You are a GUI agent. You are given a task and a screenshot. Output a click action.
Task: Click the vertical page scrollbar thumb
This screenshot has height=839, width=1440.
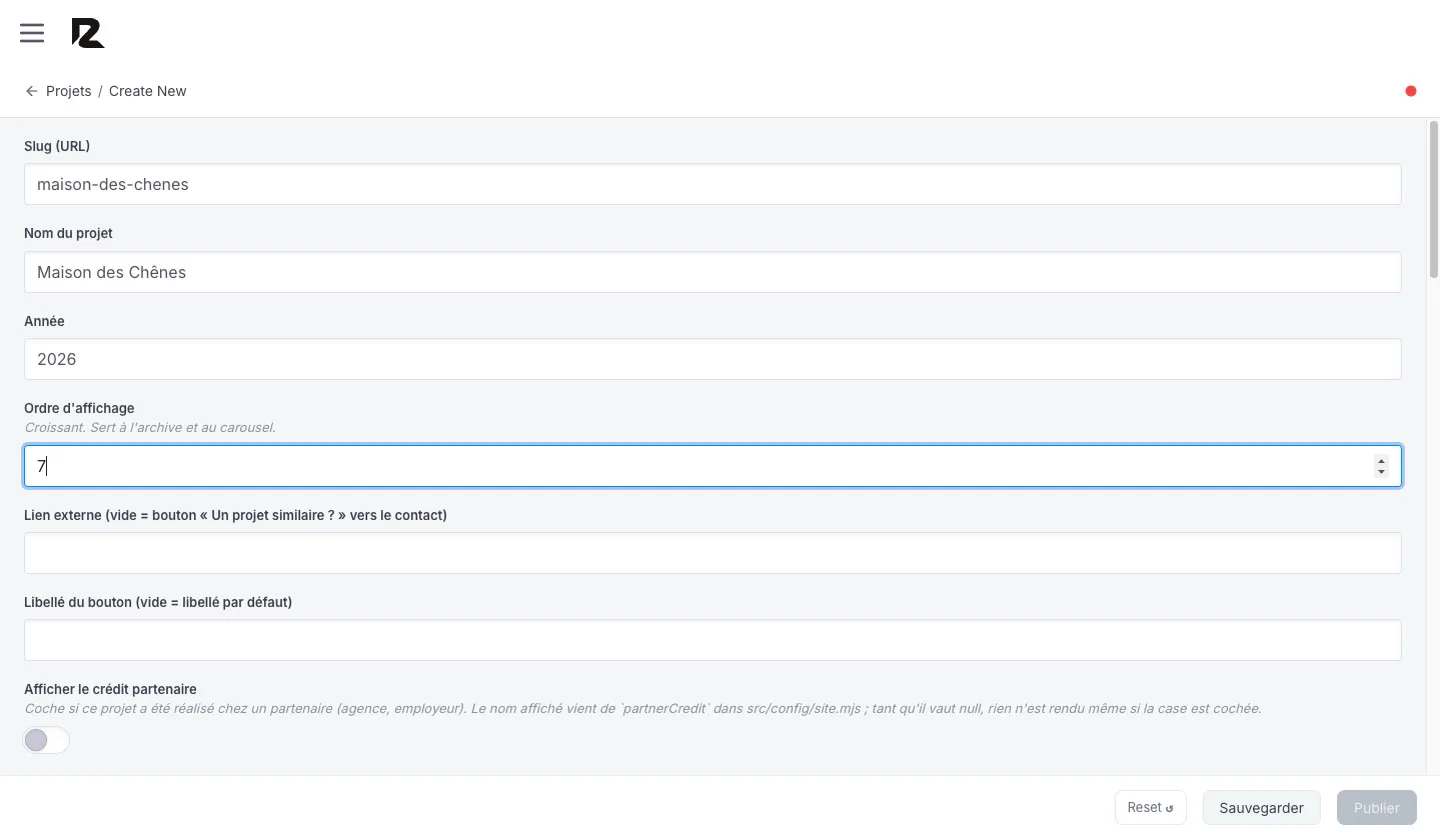(1433, 200)
